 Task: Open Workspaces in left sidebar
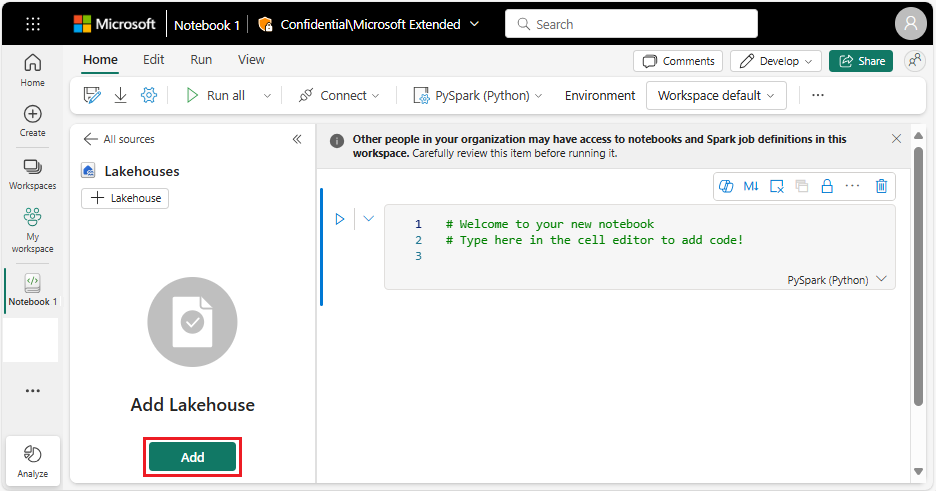pyautogui.click(x=32, y=174)
